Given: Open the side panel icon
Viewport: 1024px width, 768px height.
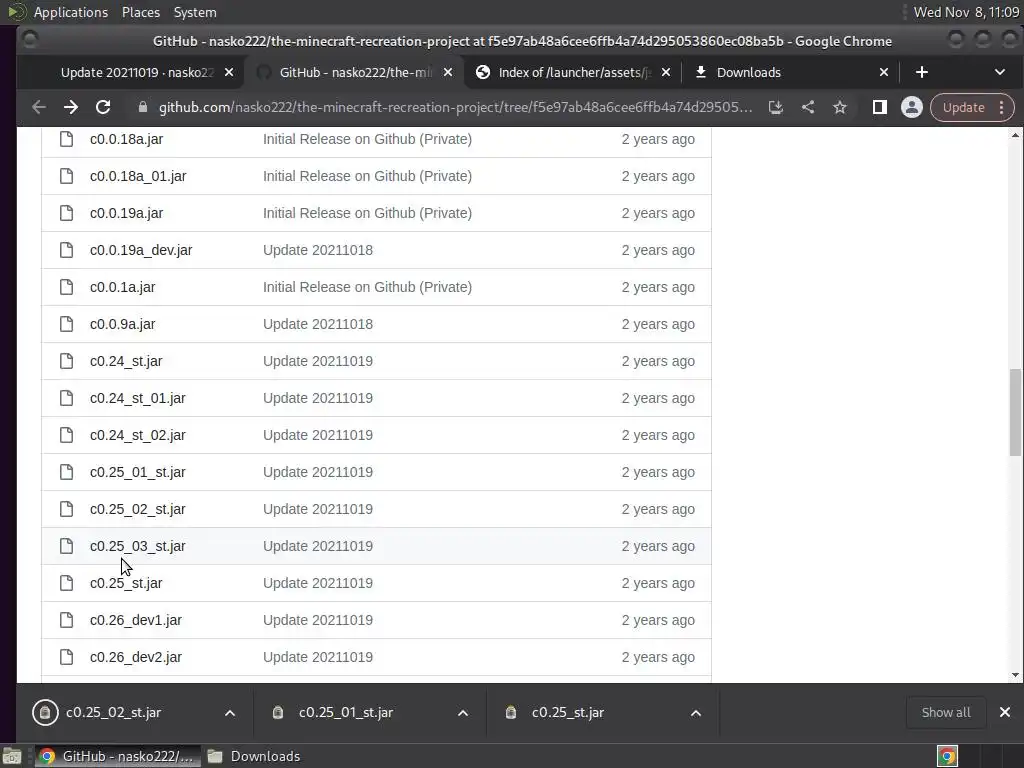Looking at the screenshot, I should (x=880, y=107).
